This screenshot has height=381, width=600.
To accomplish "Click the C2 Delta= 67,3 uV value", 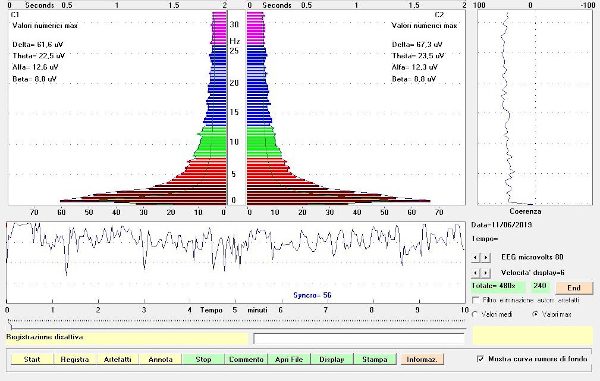I will [x=417, y=44].
